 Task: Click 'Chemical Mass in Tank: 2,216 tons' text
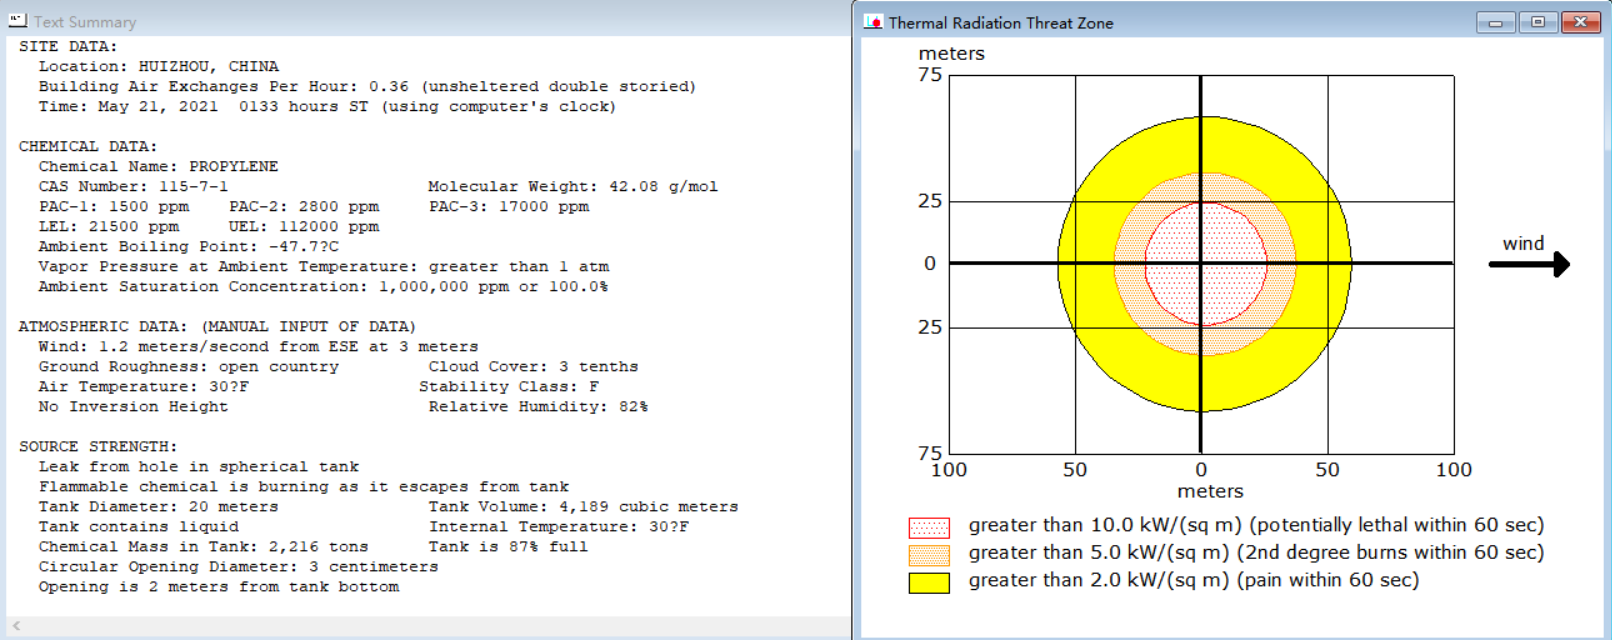(x=203, y=547)
